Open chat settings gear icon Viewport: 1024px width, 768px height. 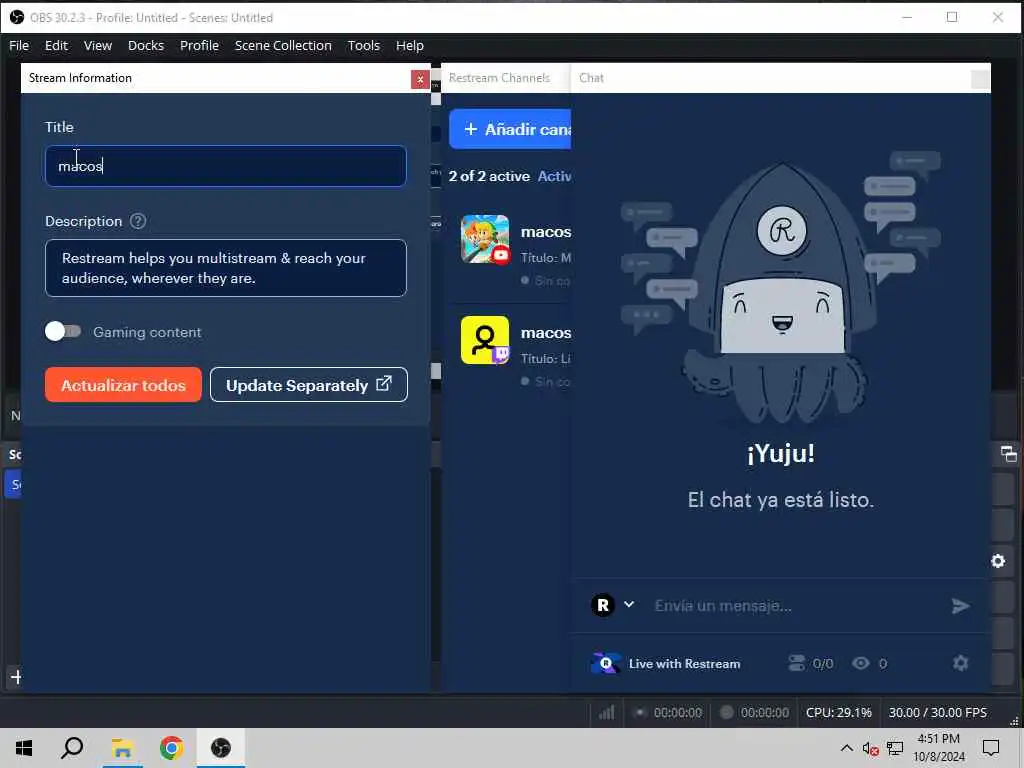pyautogui.click(x=960, y=664)
